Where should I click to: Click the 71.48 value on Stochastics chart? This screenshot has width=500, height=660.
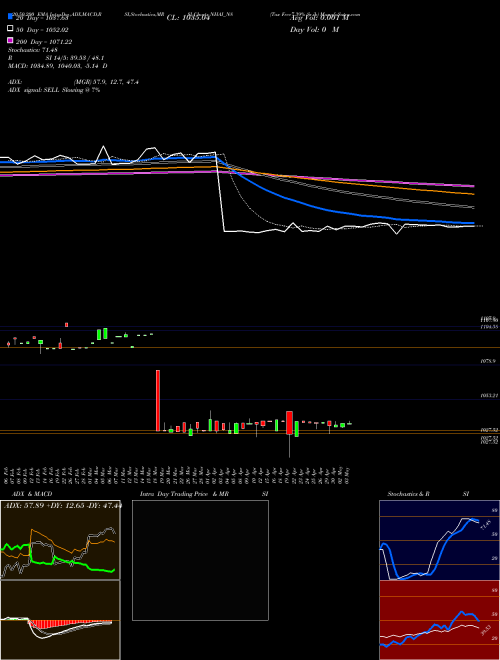[485, 524]
